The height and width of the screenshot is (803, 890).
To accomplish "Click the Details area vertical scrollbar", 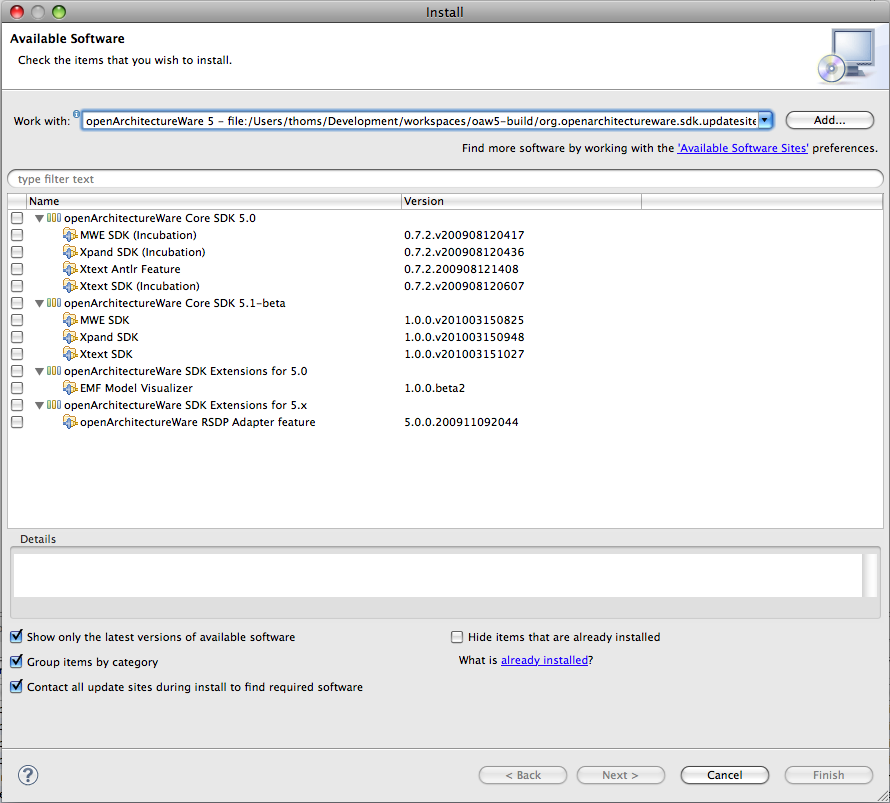I will point(870,575).
